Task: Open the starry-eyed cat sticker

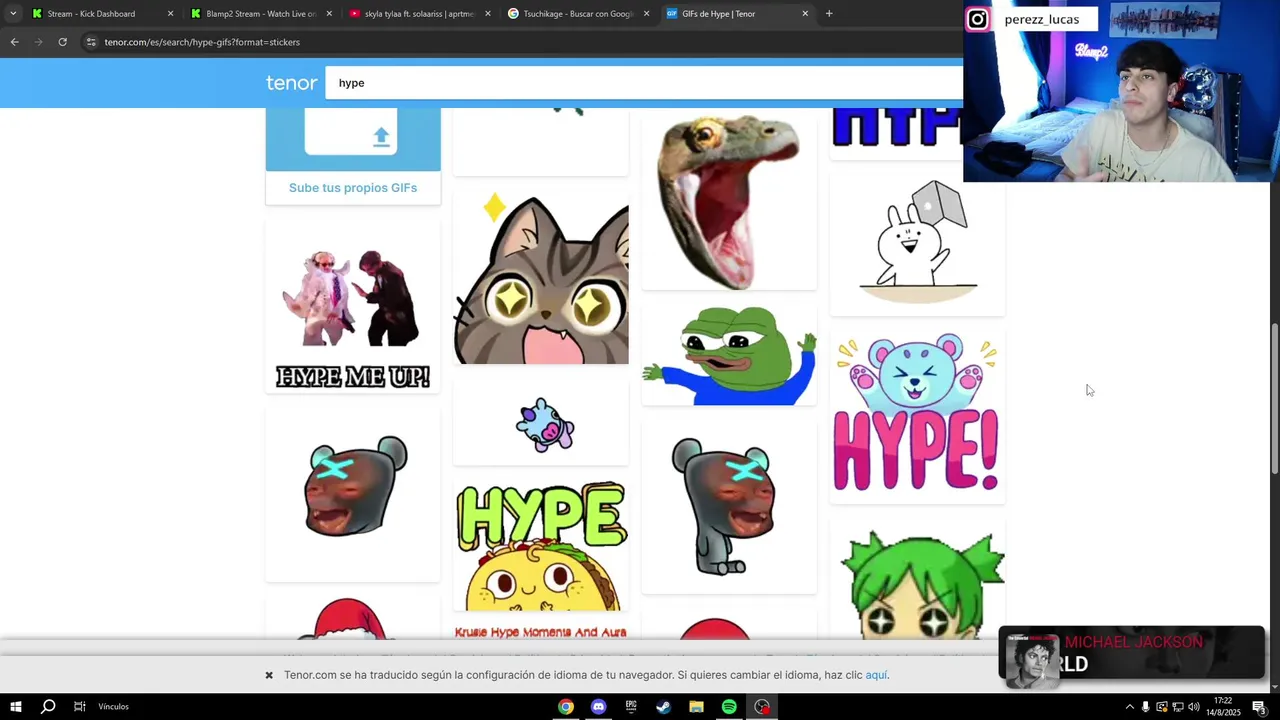Action: [x=541, y=278]
